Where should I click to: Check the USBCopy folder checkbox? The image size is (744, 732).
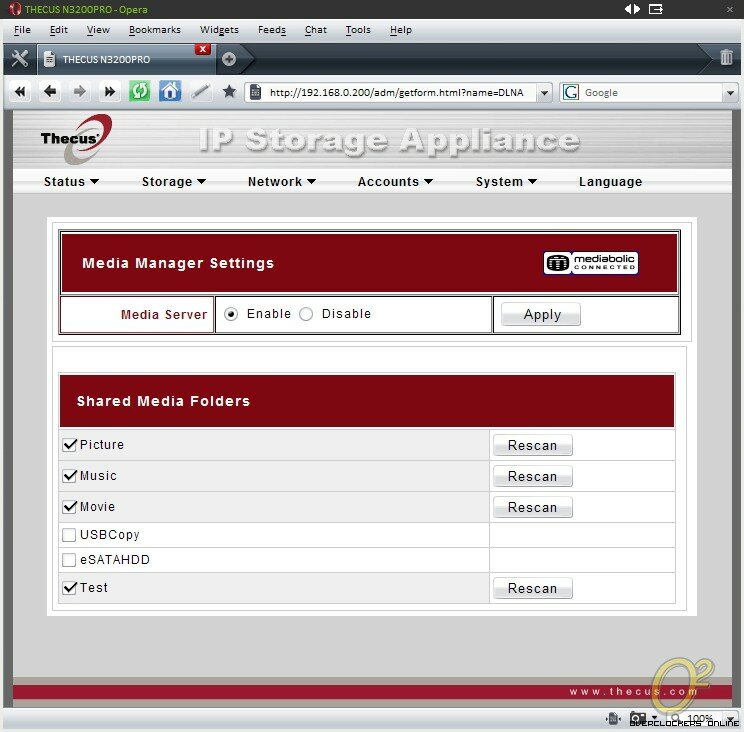pyautogui.click(x=69, y=535)
